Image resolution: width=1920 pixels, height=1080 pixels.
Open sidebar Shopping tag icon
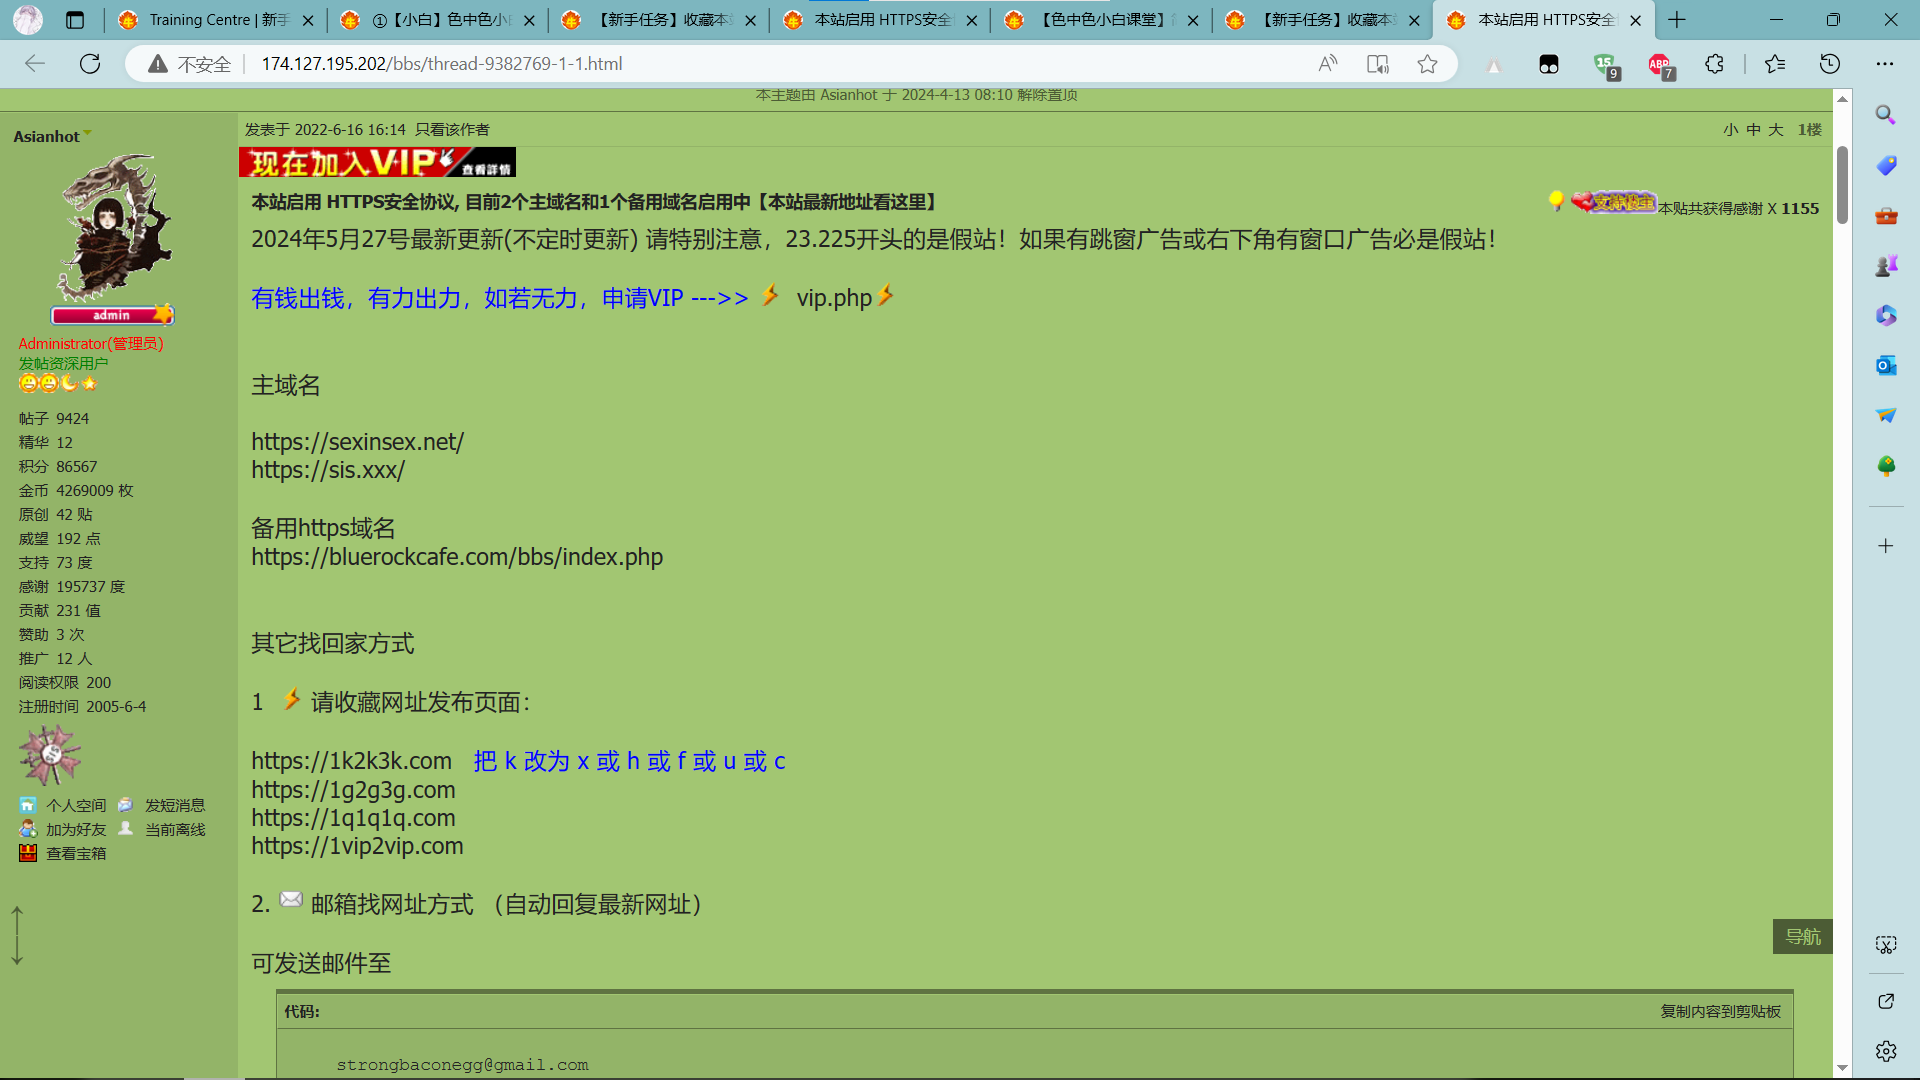pos(1886,165)
